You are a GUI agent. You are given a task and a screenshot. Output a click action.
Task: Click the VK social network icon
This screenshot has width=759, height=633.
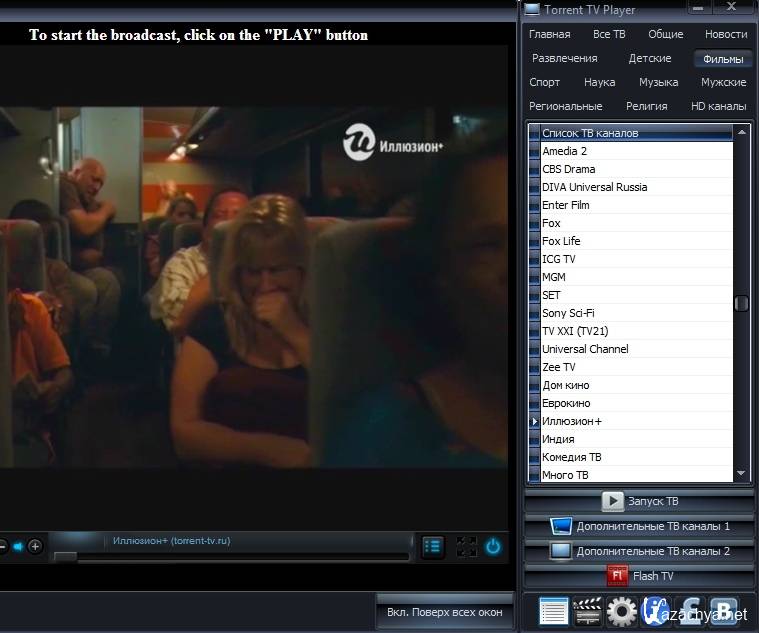723,611
